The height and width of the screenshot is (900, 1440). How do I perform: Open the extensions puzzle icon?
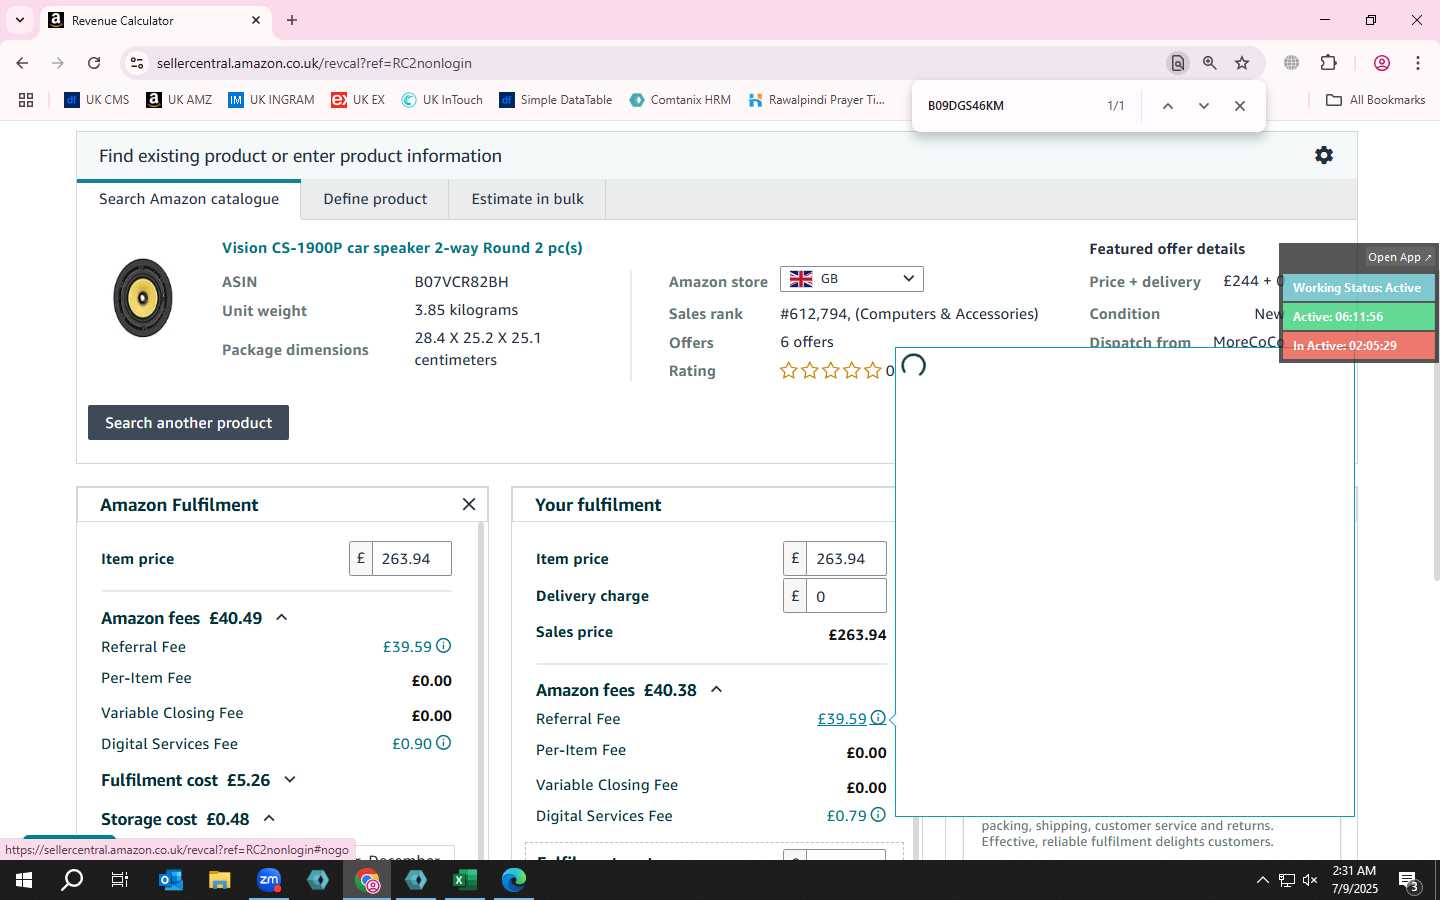[x=1329, y=63]
